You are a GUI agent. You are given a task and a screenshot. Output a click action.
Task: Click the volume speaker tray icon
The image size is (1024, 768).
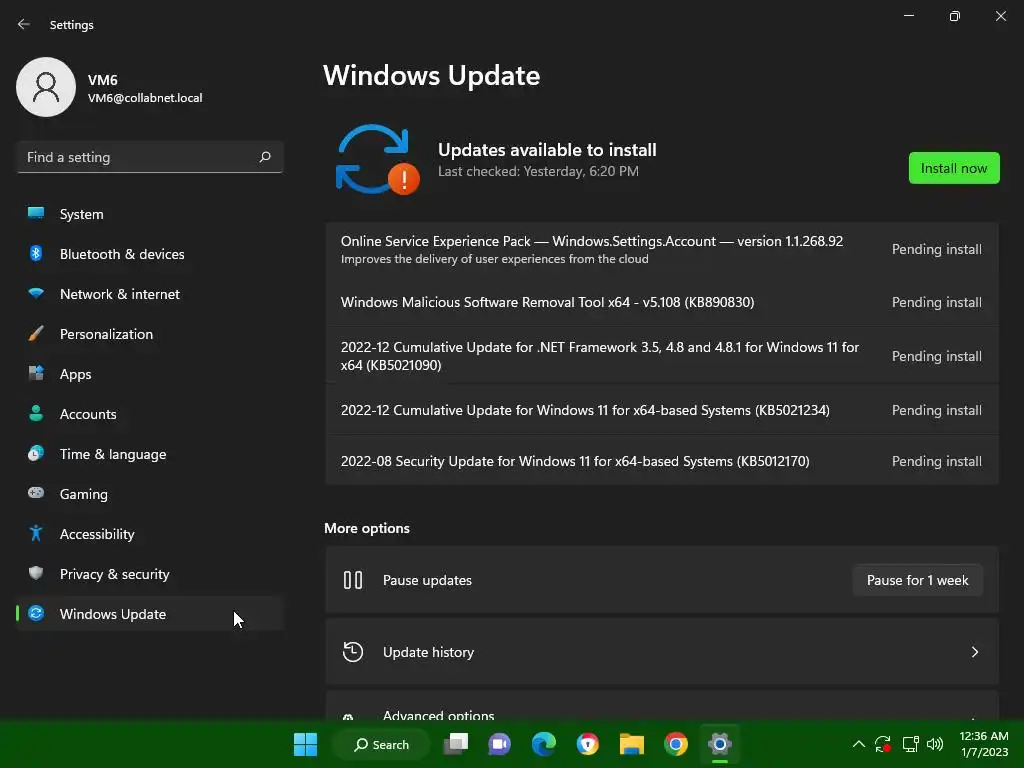pos(935,744)
